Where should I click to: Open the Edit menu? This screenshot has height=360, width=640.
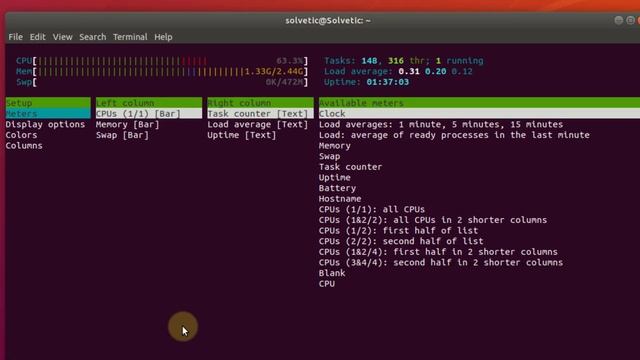[x=37, y=37]
